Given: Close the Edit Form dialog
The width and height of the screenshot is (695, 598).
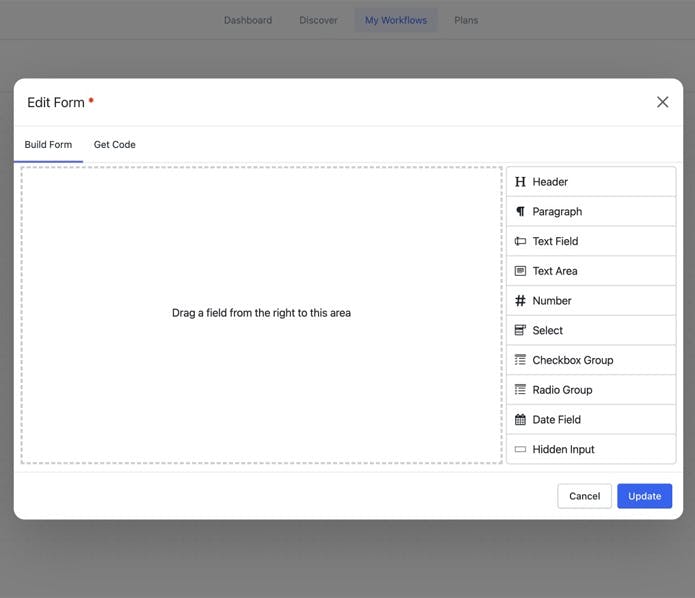Looking at the screenshot, I should click(662, 102).
